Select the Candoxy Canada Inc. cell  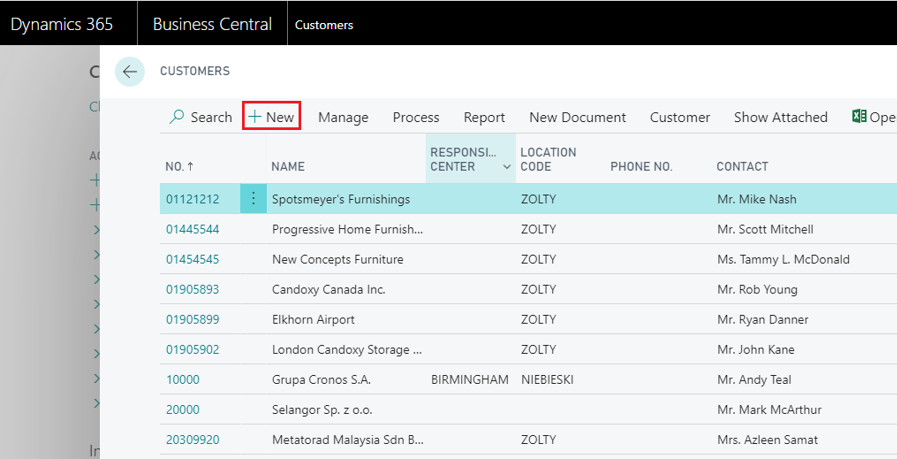(328, 290)
